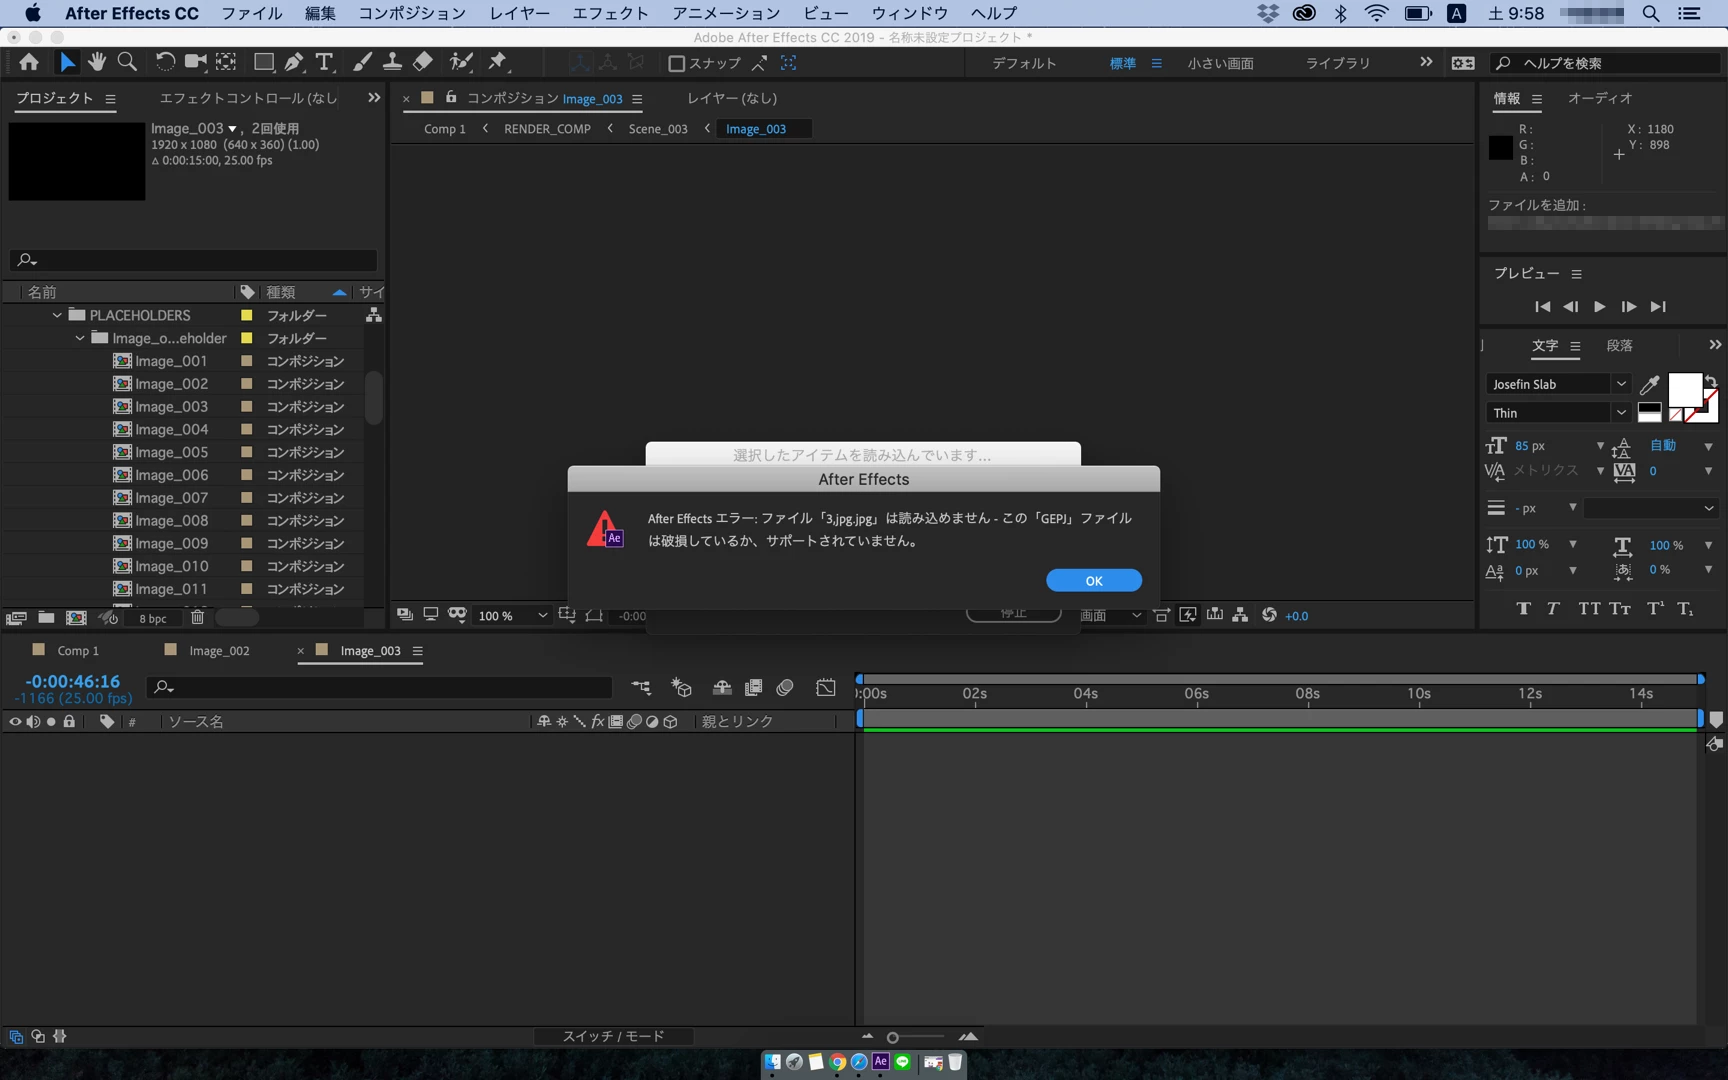Toggle the shy layers switch in timeline
The width and height of the screenshot is (1728, 1080).
tap(722, 687)
